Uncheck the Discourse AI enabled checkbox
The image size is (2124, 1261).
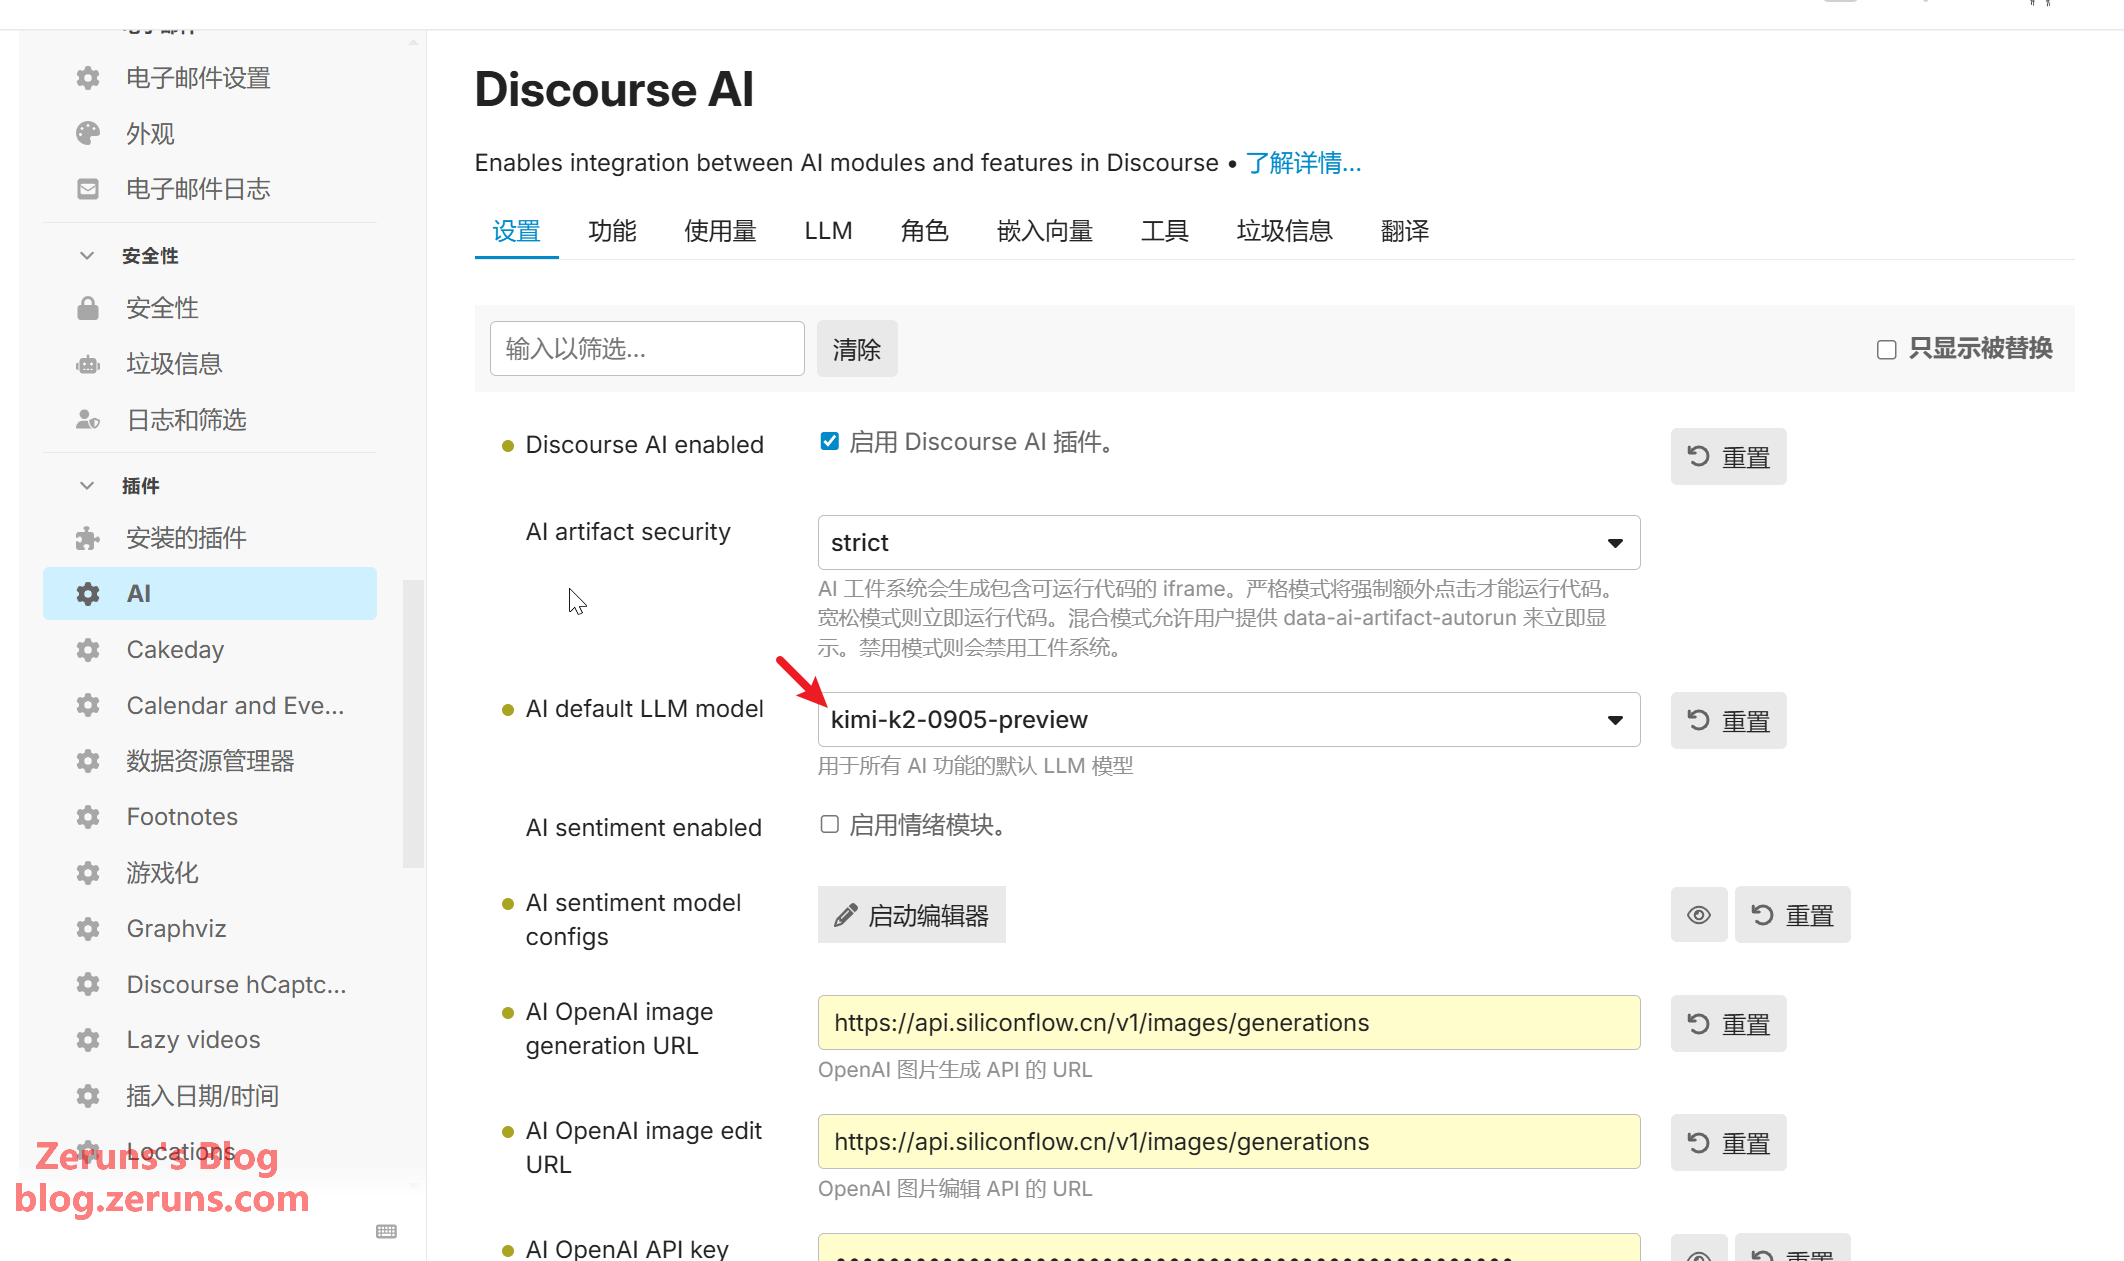[x=829, y=441]
